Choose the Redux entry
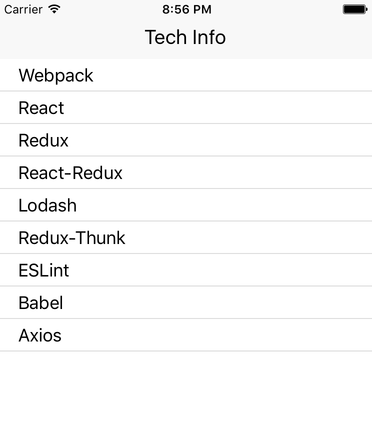Image resolution: width=372 pixels, height=434 pixels. tap(186, 140)
